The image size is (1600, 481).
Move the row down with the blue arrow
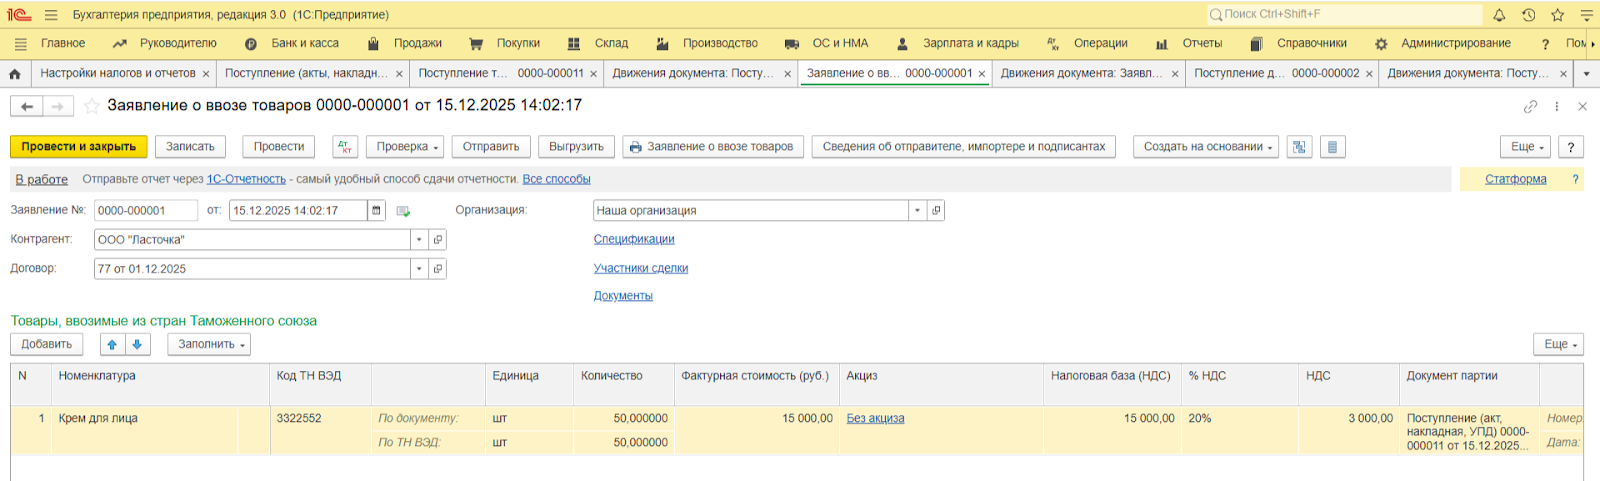[x=137, y=344]
